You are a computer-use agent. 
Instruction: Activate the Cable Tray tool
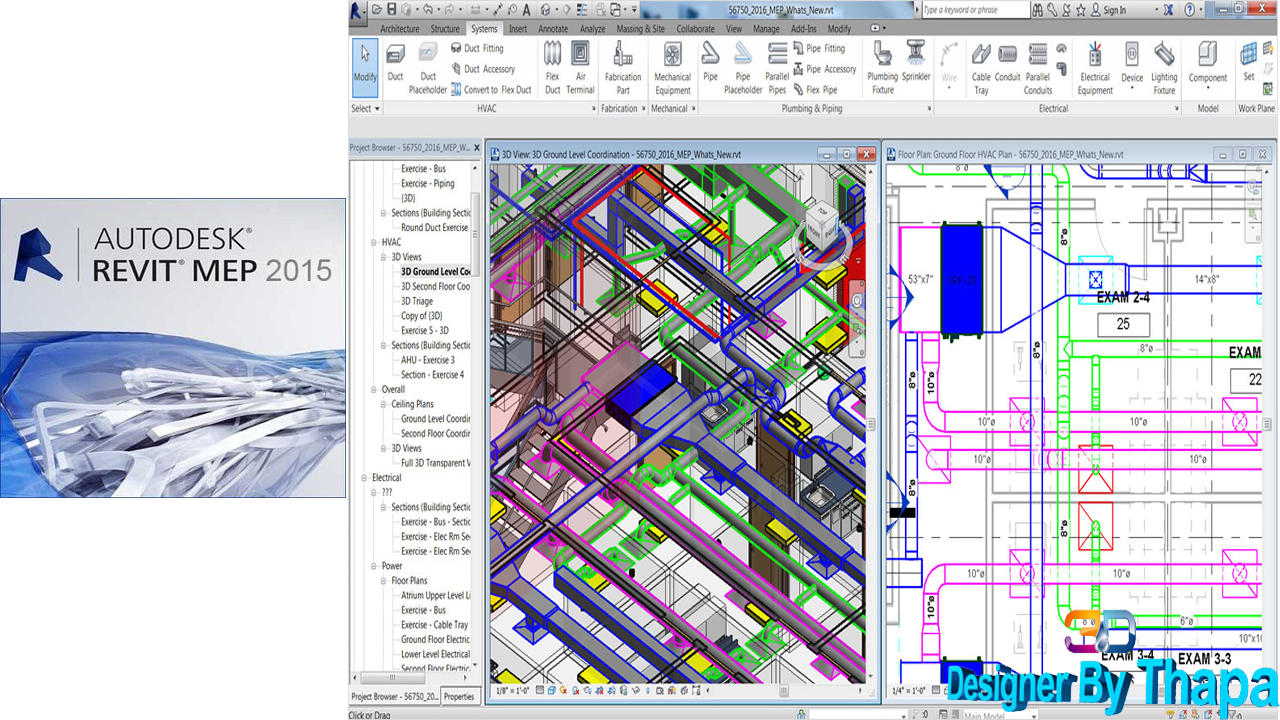981,67
